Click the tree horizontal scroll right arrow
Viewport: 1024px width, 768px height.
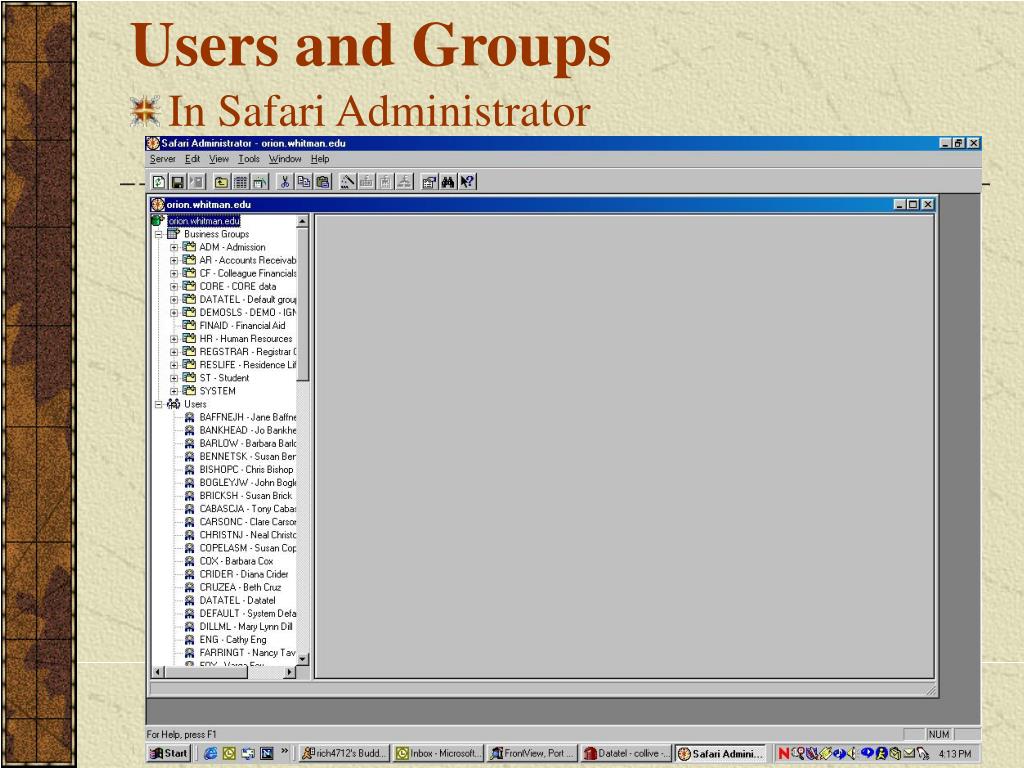[289, 671]
